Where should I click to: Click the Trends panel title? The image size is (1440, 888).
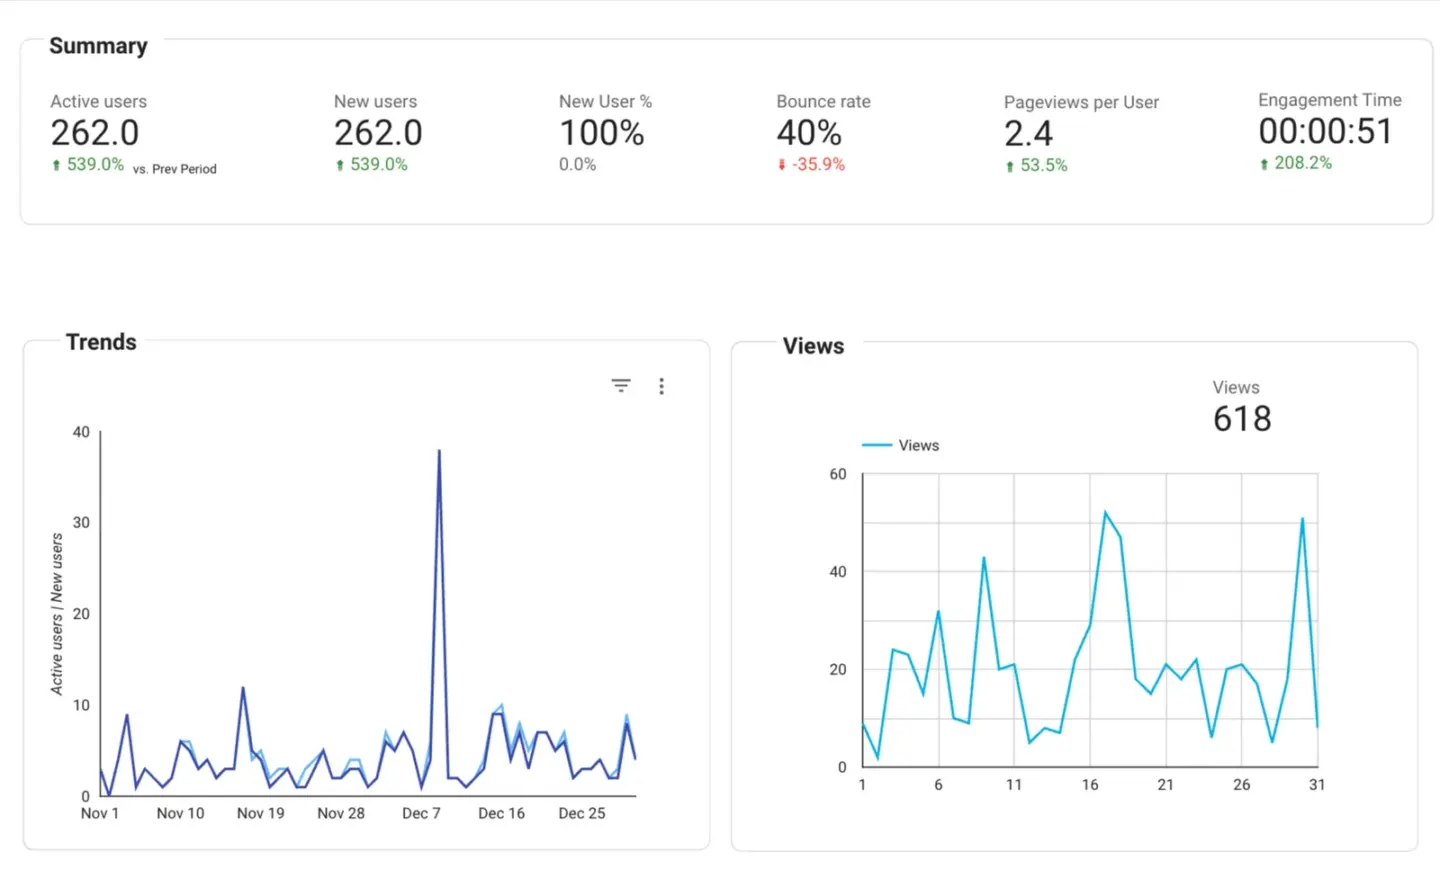click(x=101, y=342)
